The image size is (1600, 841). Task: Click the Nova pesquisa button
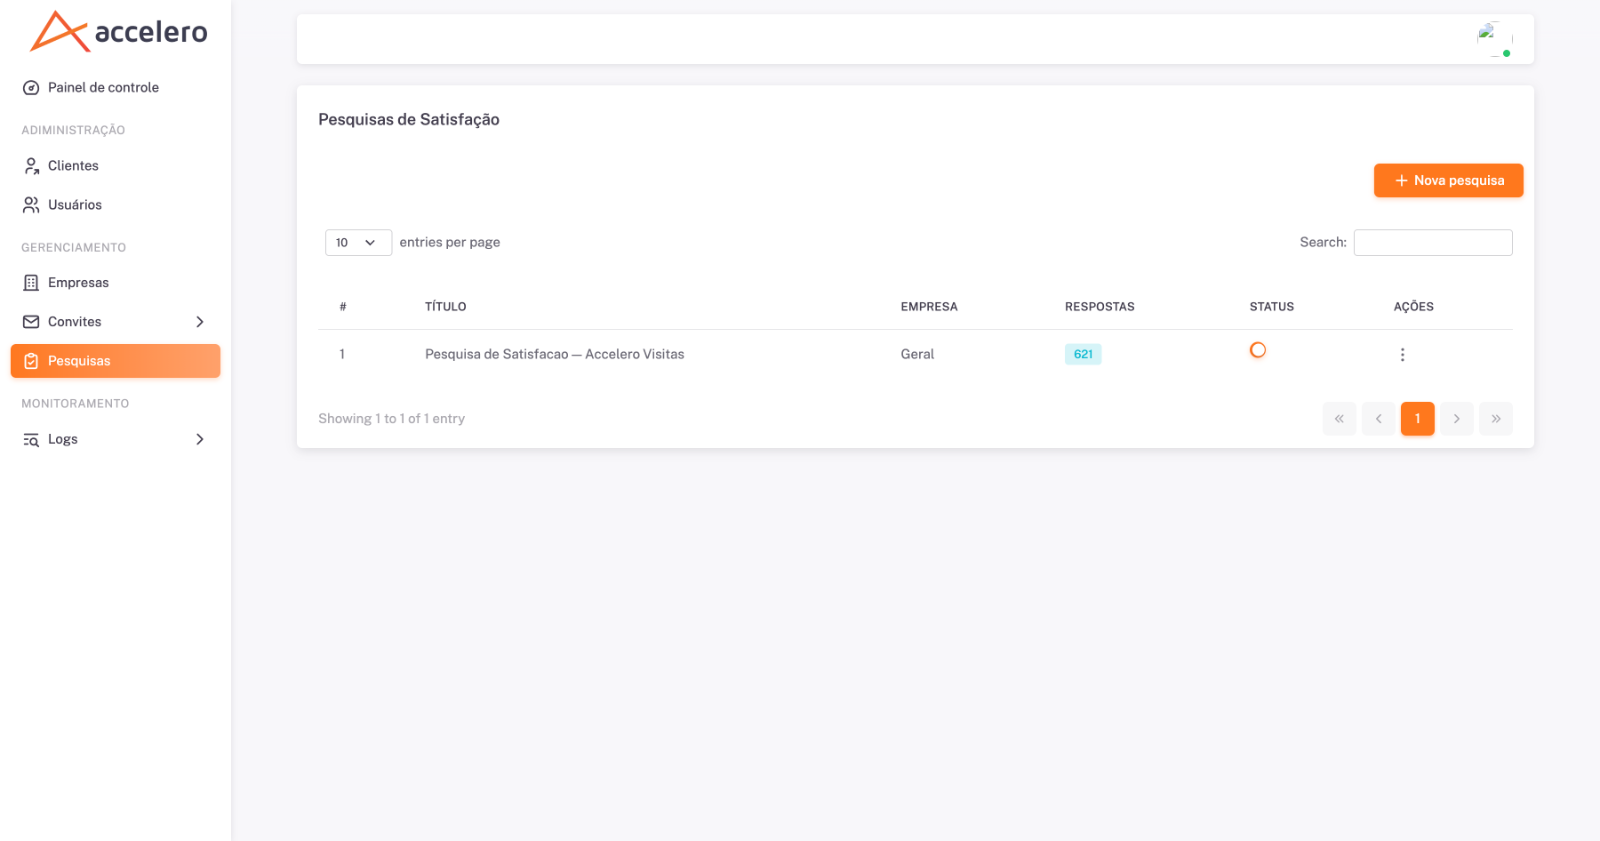(x=1448, y=181)
